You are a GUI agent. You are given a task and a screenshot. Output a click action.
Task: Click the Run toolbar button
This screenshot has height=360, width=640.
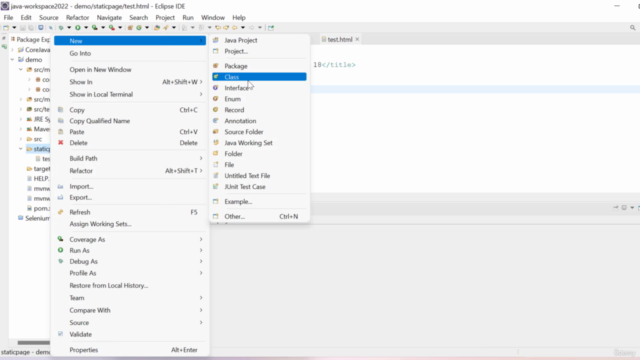(78, 28)
